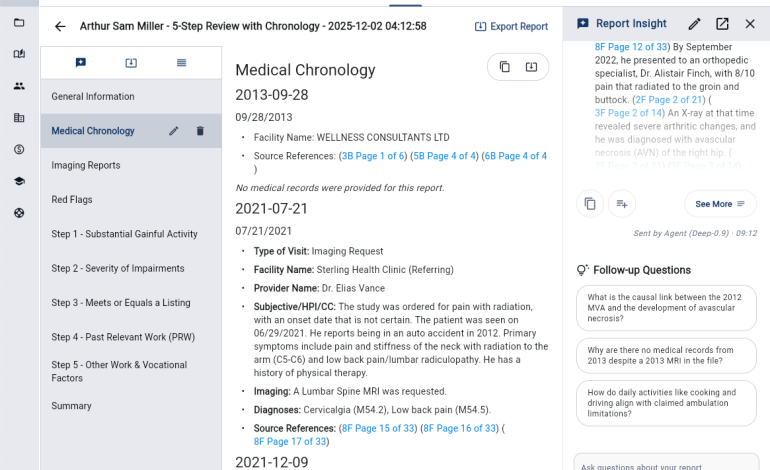Image resolution: width=770 pixels, height=470 pixels.
Task: Delete the Medical Chronology section with trash icon
Action: tap(200, 131)
